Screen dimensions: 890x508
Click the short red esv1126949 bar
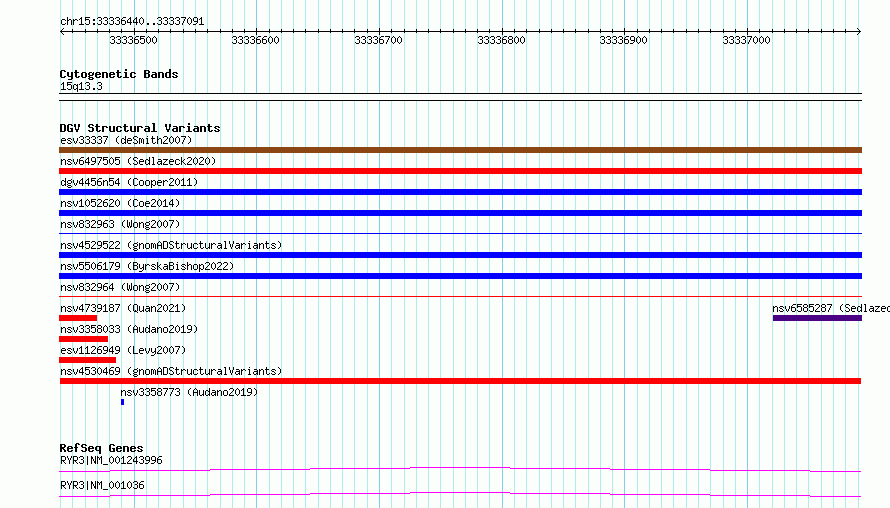coord(87,360)
